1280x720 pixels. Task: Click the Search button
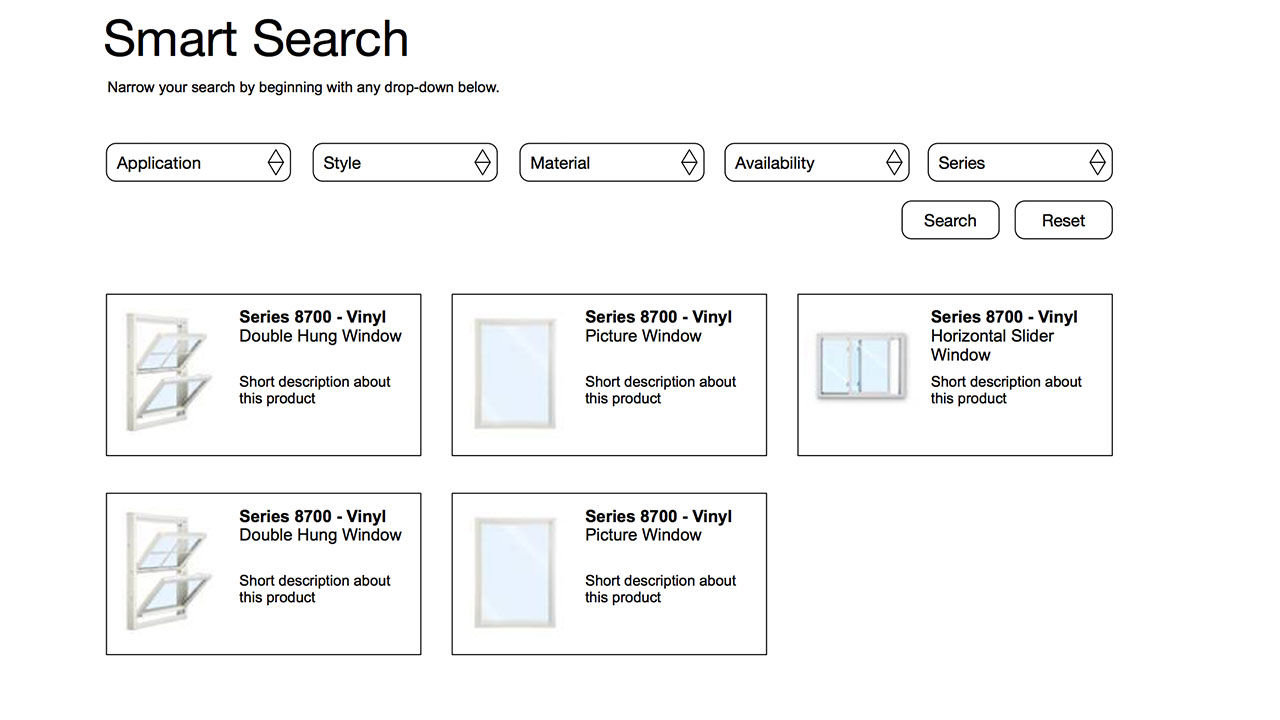coord(950,221)
